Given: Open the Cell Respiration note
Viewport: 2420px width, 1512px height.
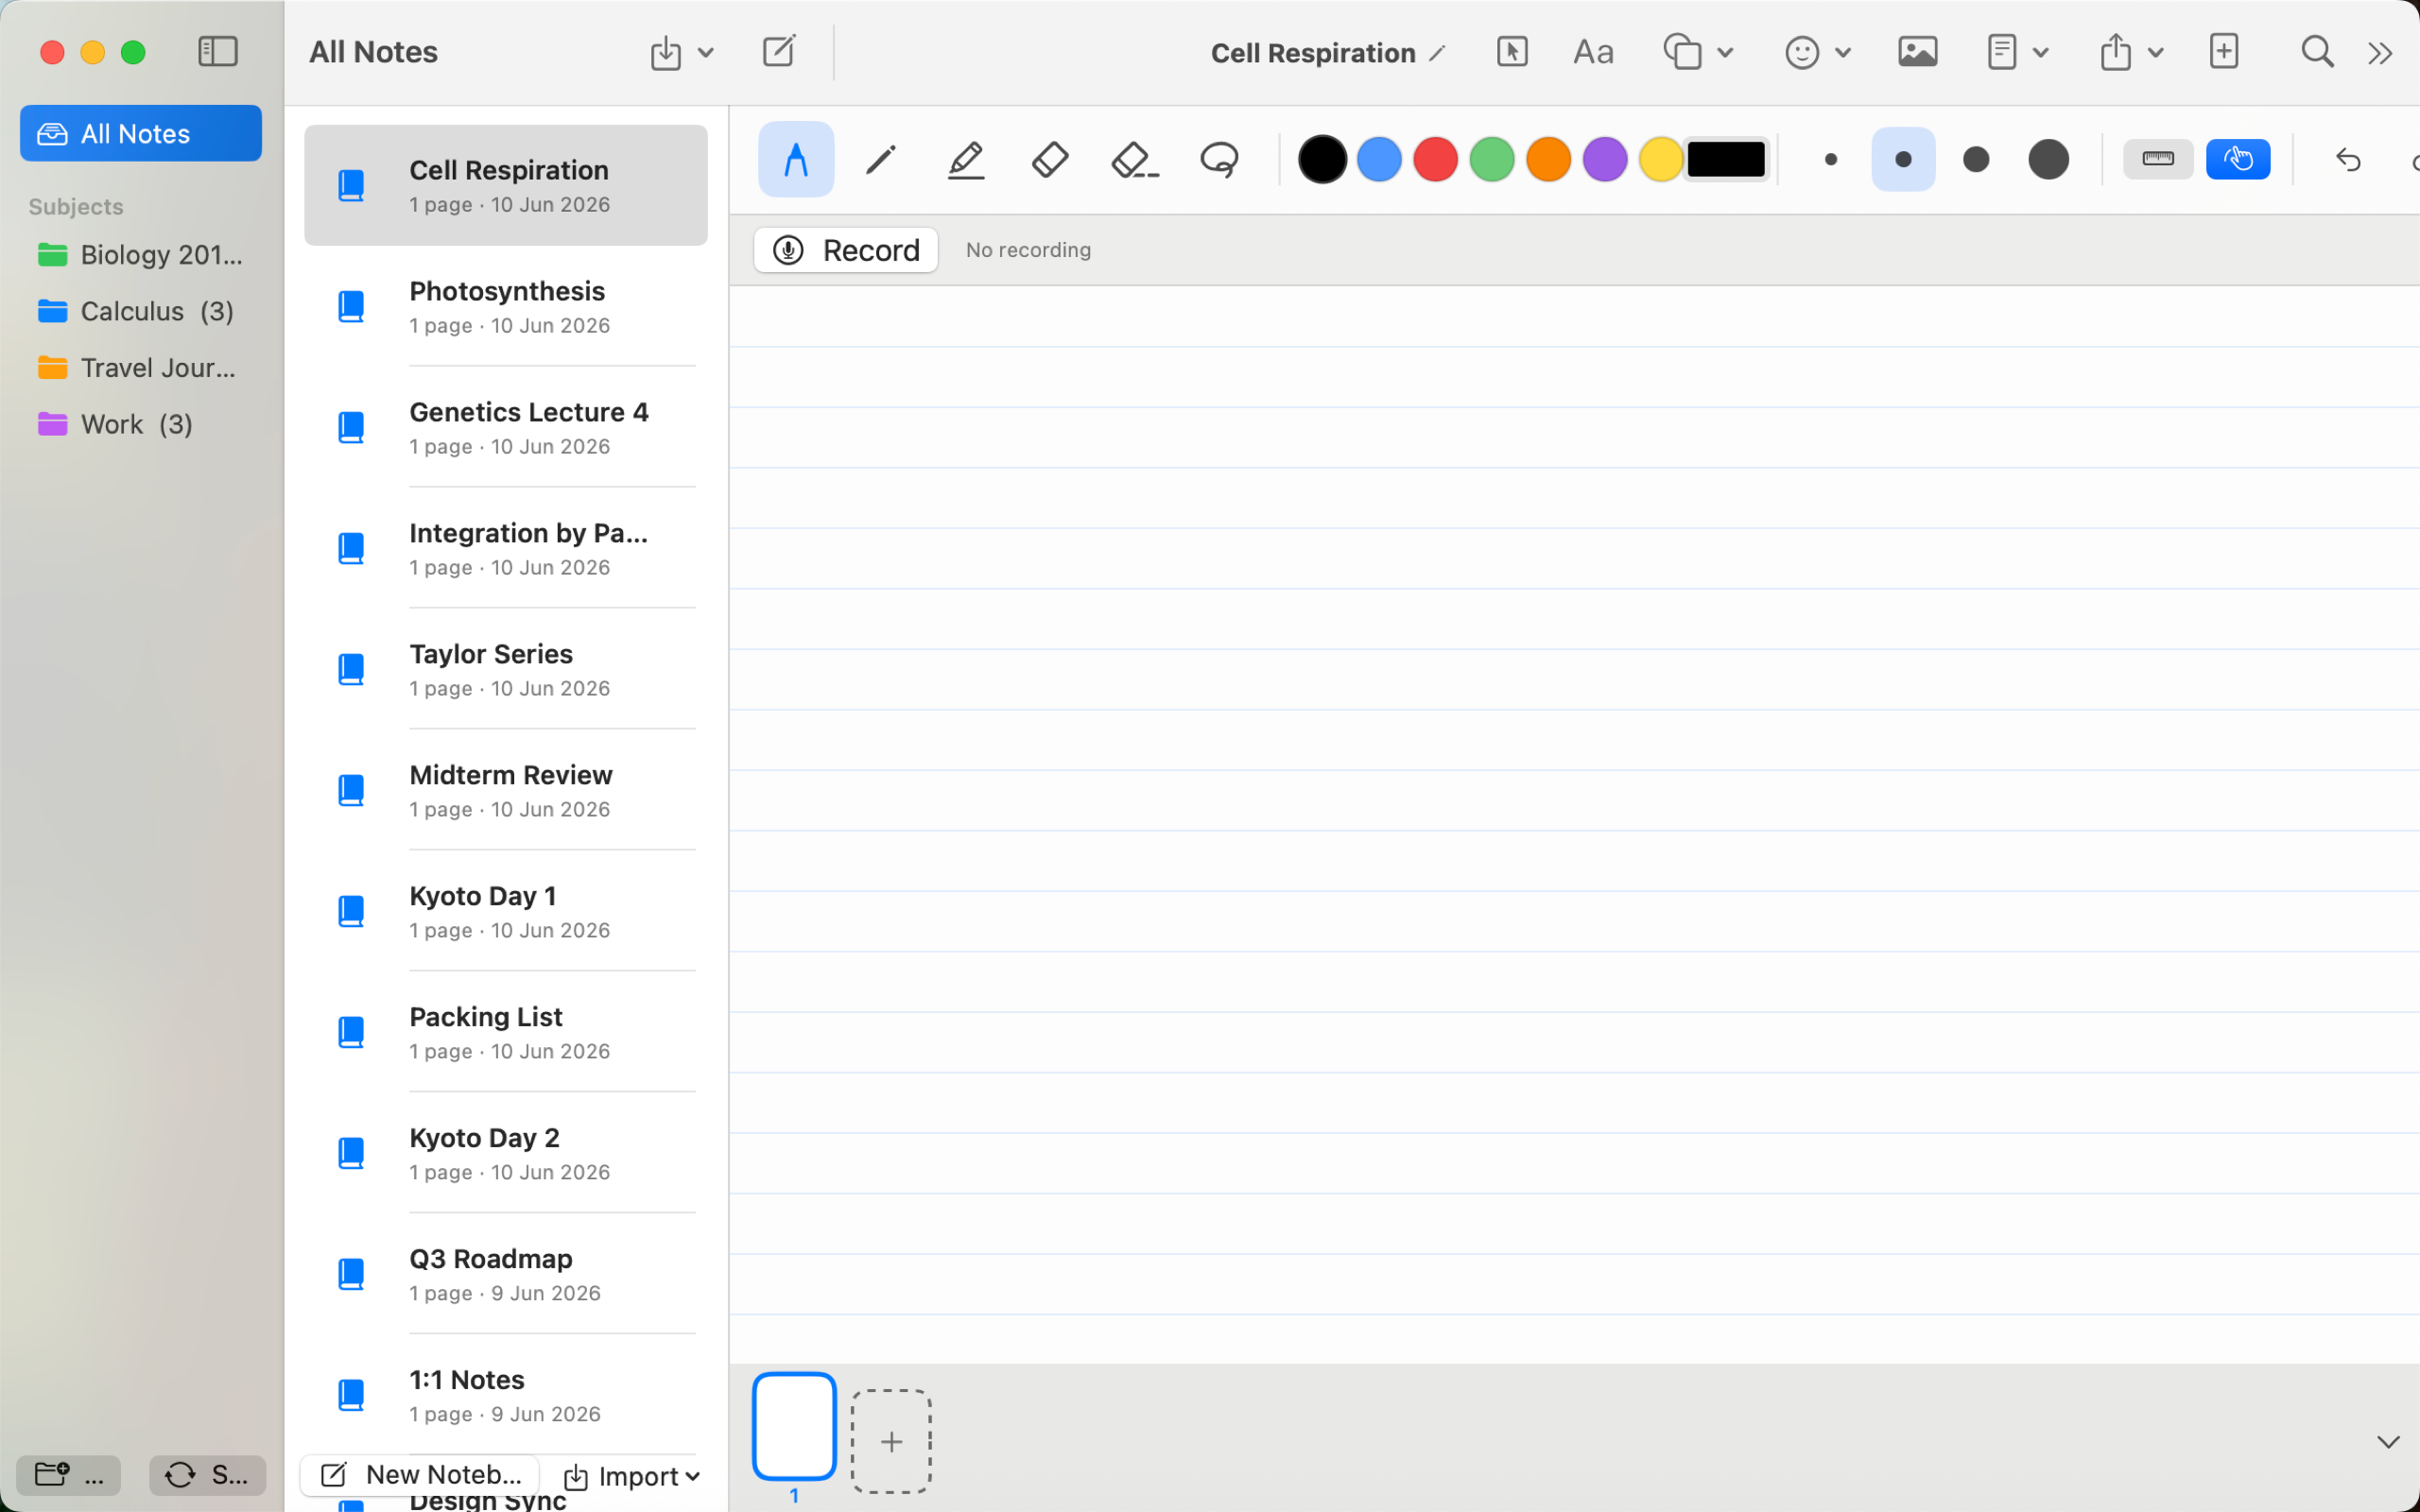Looking at the screenshot, I should point(506,185).
